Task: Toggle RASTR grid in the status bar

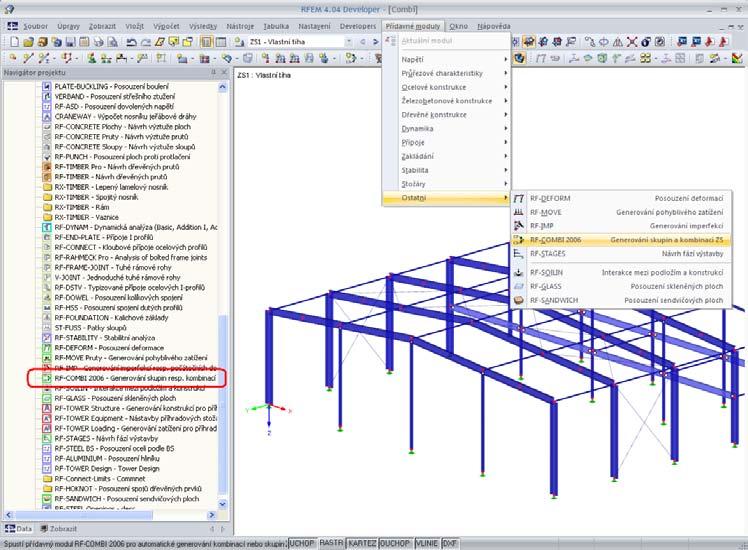Action: click(331, 543)
